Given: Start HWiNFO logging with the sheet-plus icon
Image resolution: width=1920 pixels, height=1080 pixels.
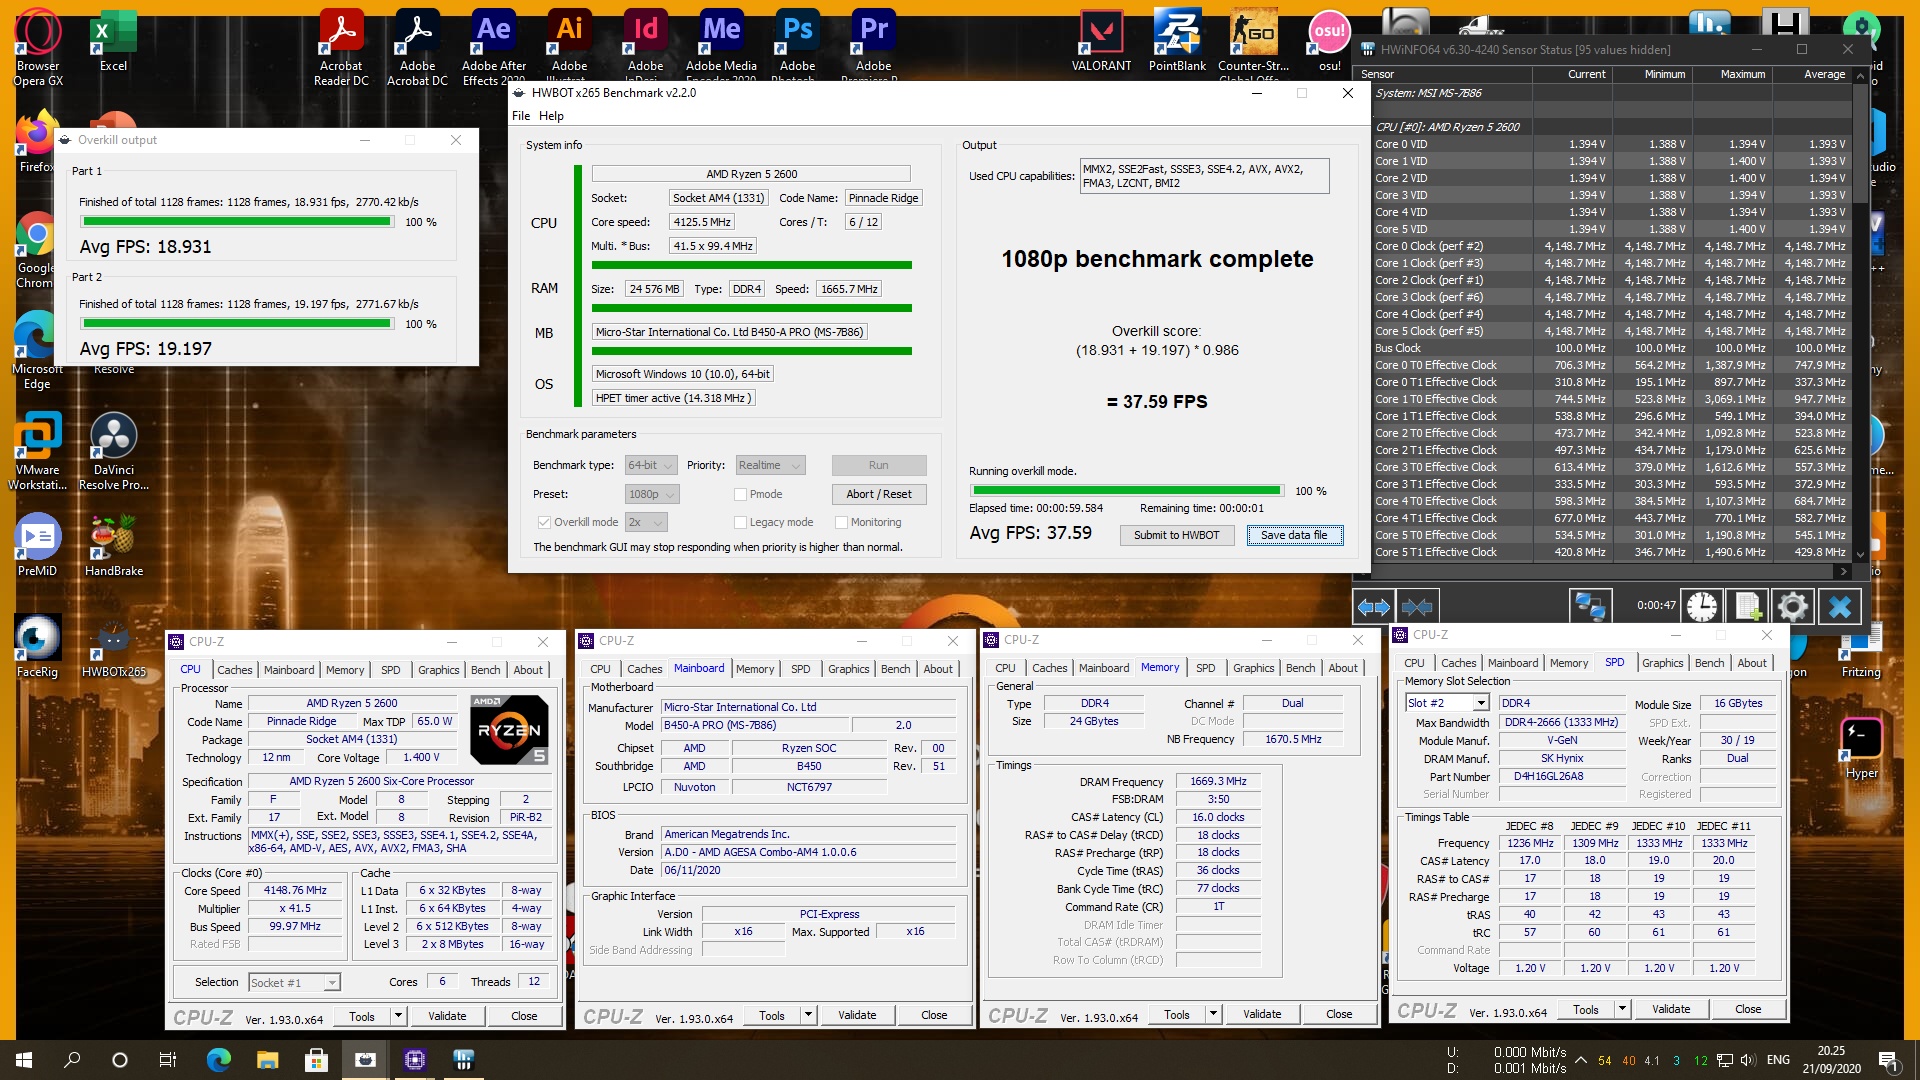Looking at the screenshot, I should click(x=1747, y=606).
